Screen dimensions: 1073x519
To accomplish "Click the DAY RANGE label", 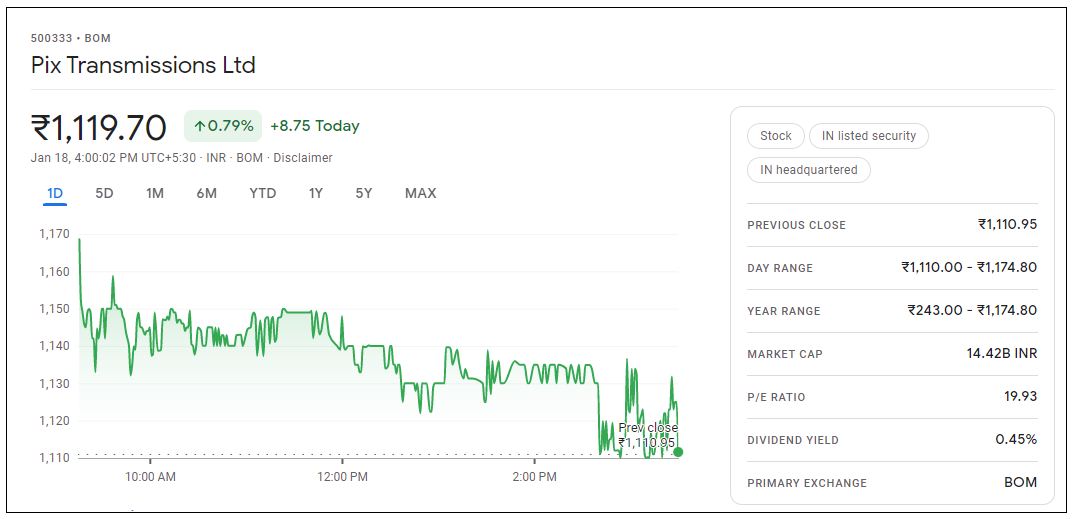I will (x=780, y=268).
